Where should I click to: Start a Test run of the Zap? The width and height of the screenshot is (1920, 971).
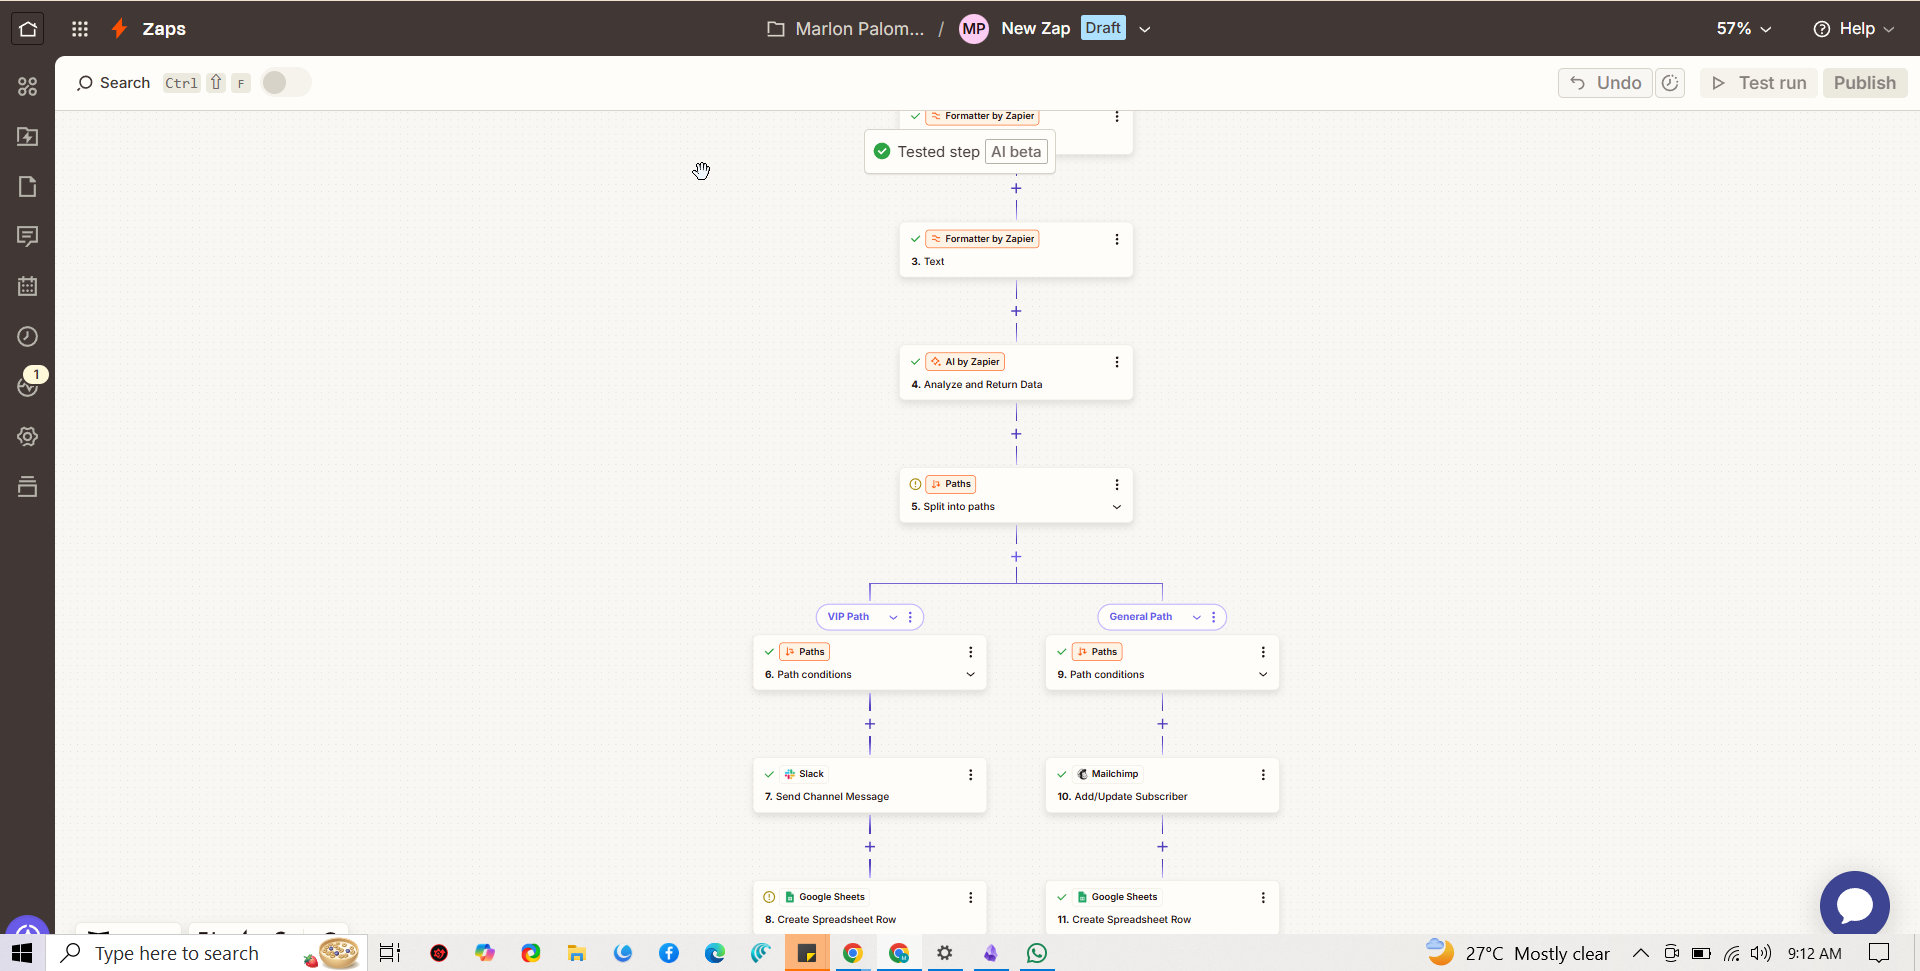pyautogui.click(x=1758, y=83)
